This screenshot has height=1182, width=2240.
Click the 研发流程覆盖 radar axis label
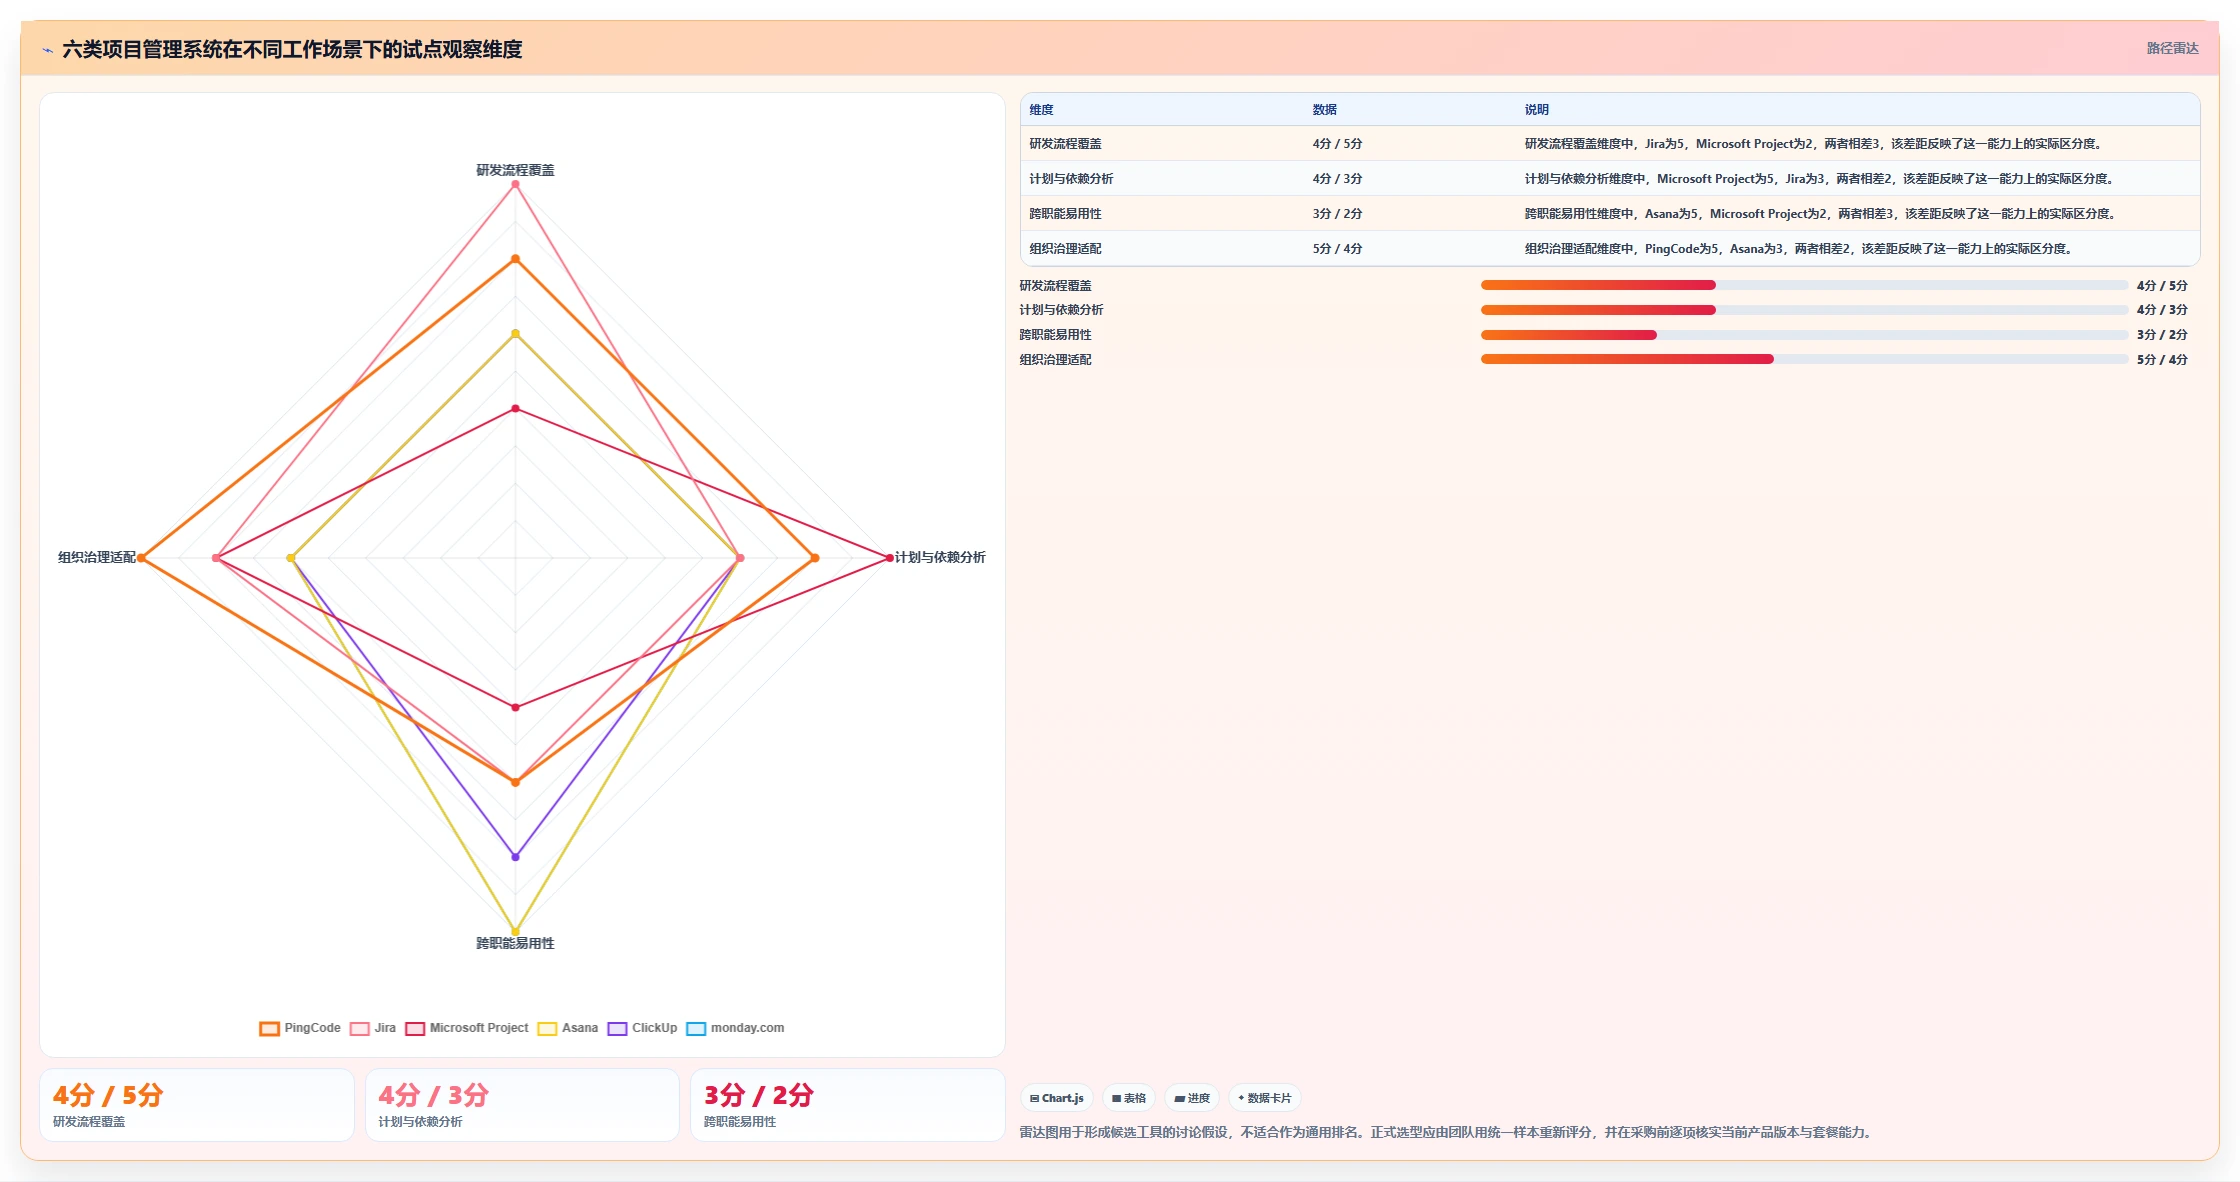coord(515,170)
